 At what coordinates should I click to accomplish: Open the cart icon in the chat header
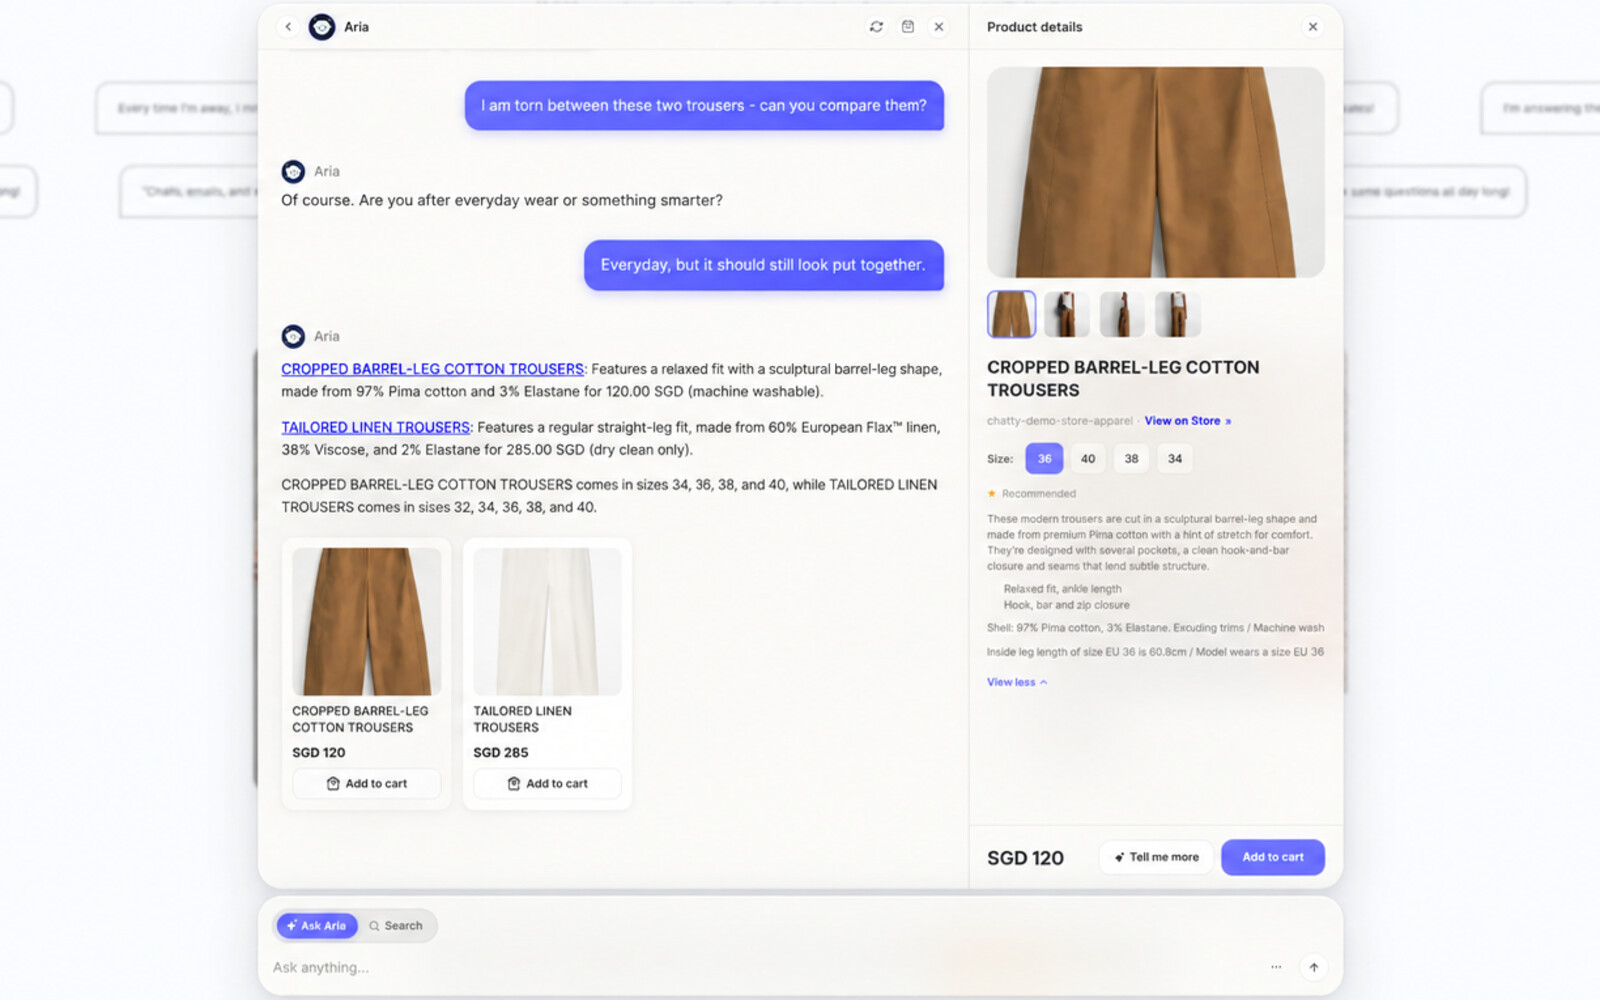click(x=908, y=27)
